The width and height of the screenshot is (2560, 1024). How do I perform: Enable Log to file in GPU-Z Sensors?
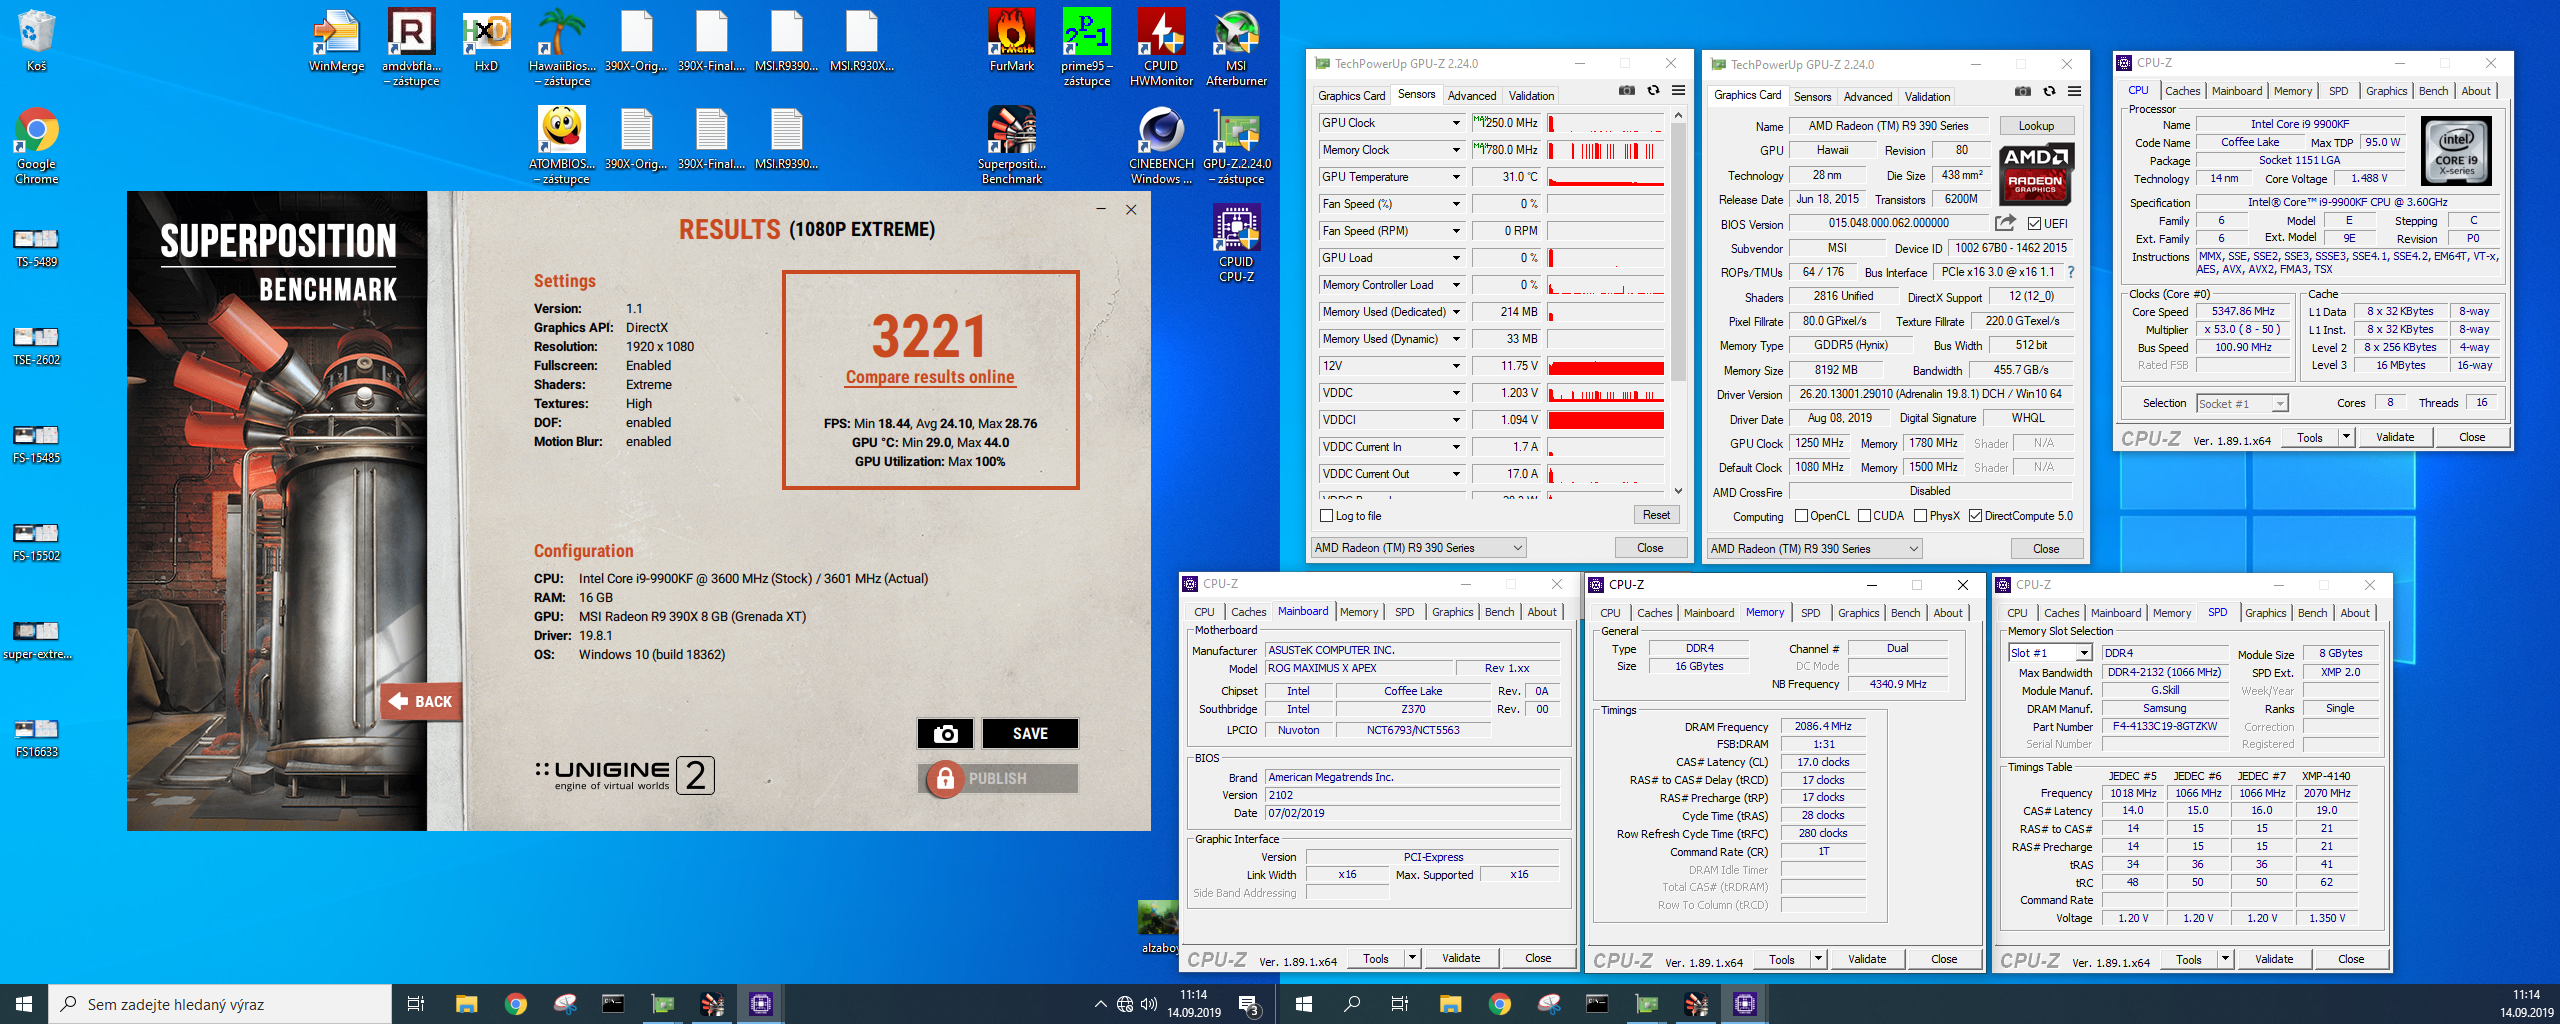[1327, 516]
